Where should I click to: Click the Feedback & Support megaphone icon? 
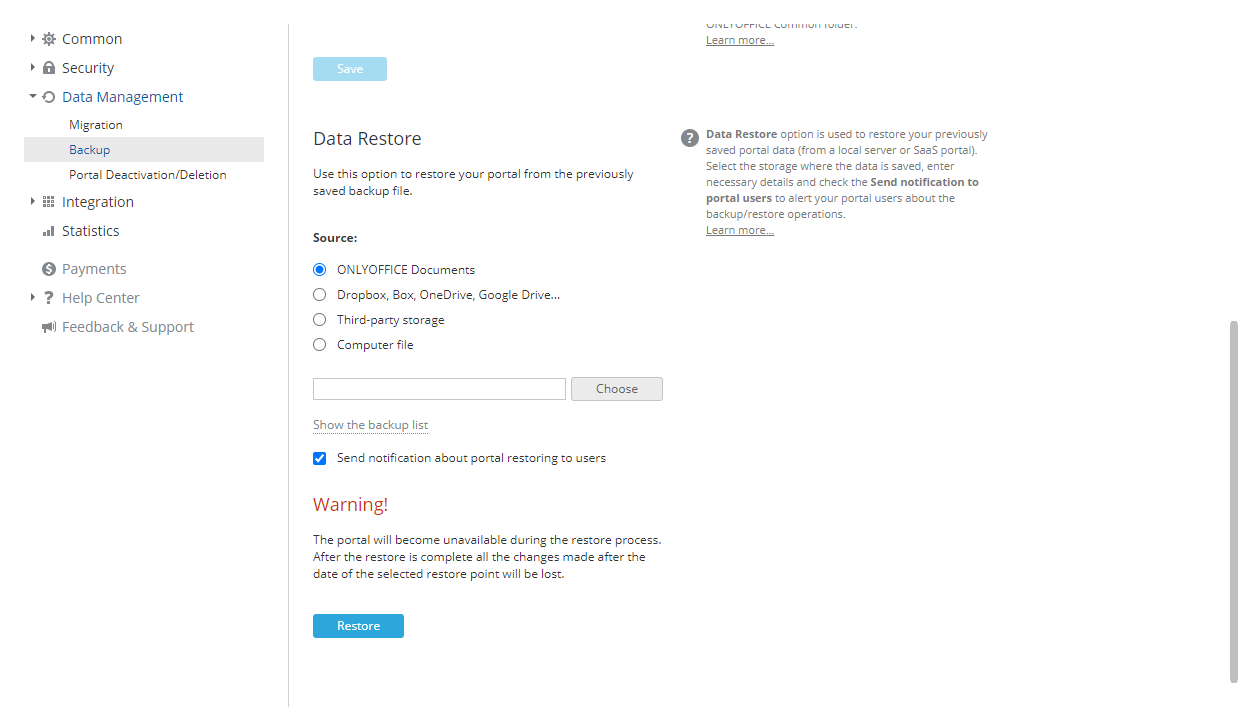[47, 326]
